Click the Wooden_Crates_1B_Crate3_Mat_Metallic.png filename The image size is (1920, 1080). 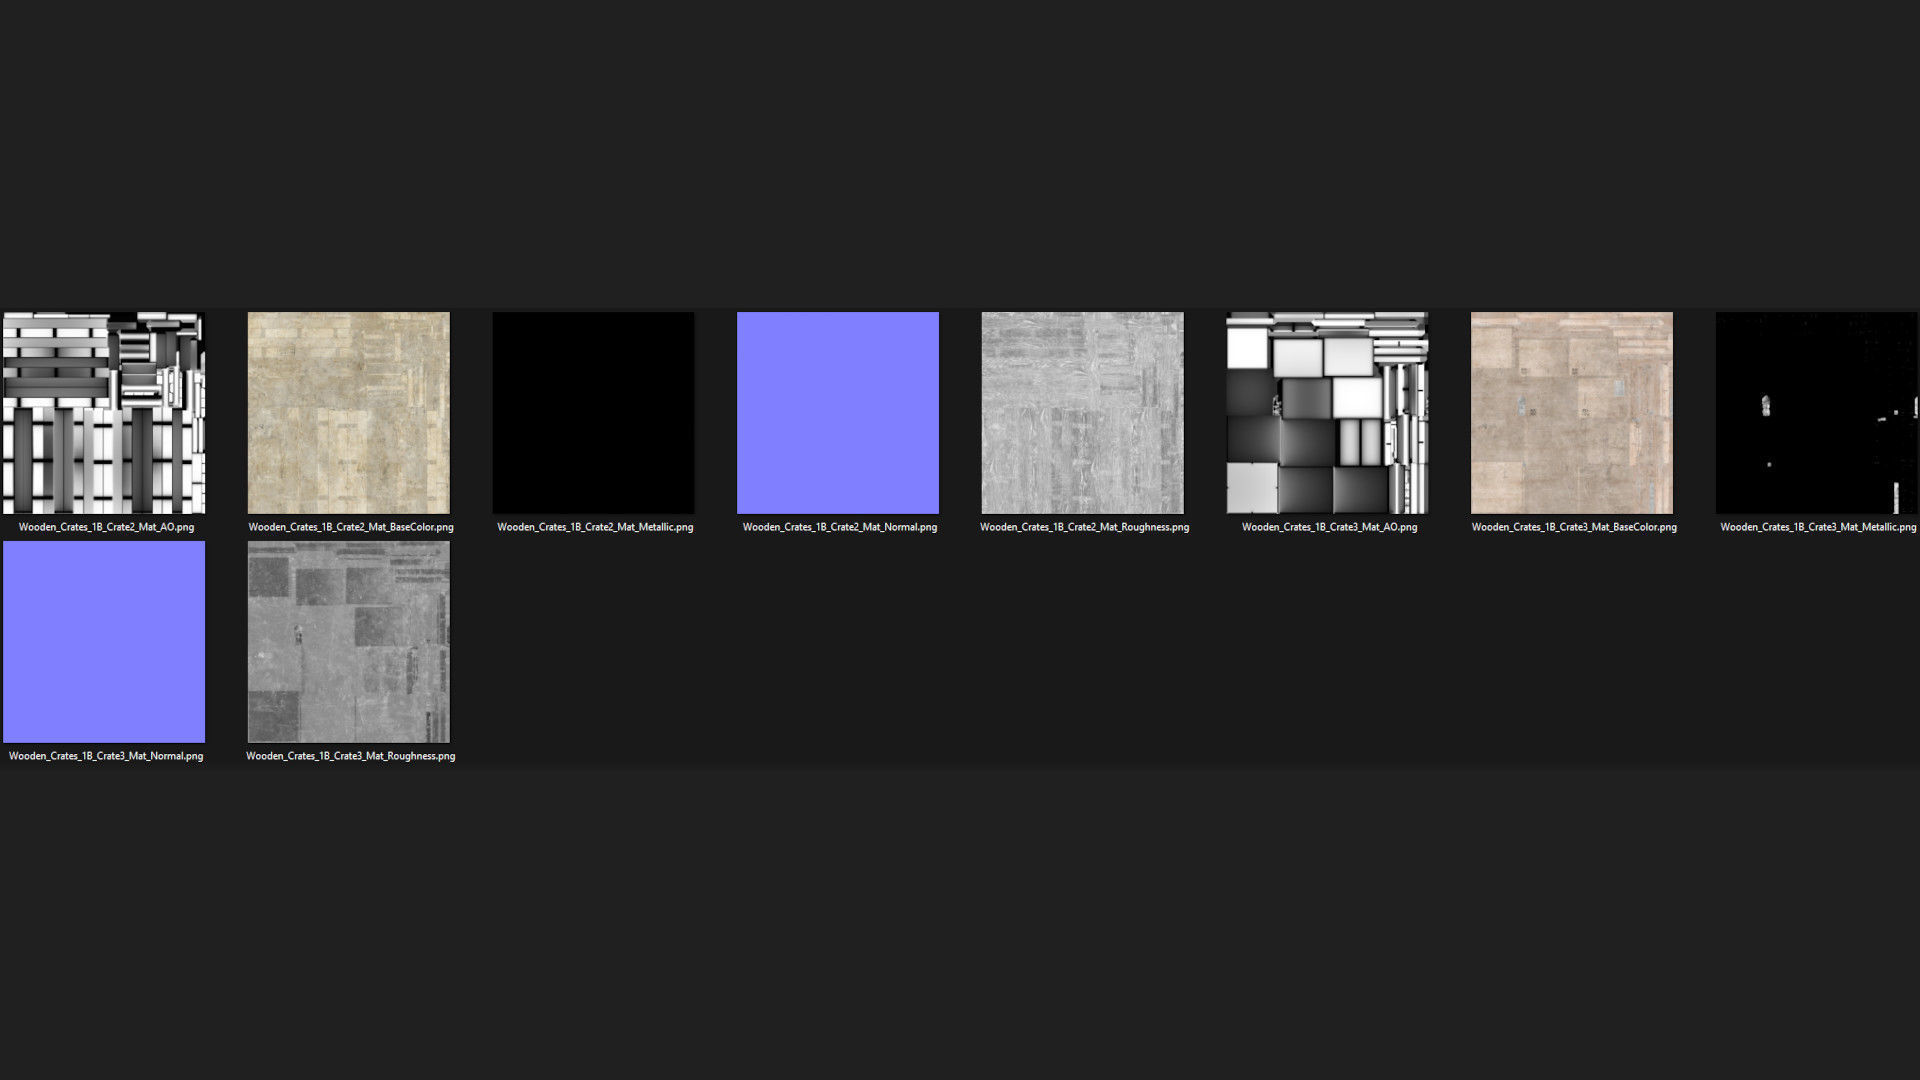[x=1818, y=527]
